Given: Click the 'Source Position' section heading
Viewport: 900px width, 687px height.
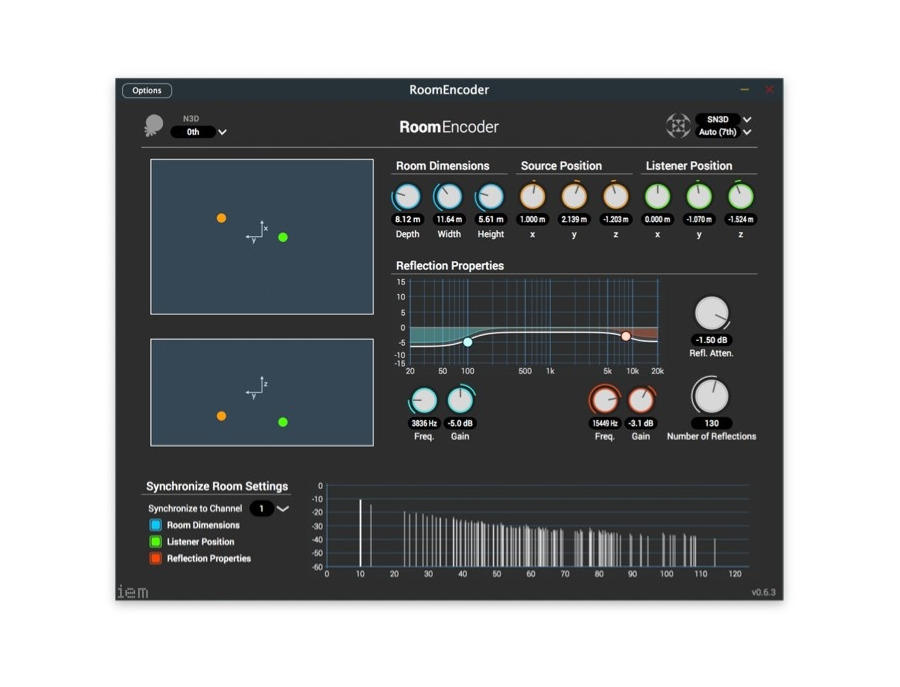Looking at the screenshot, I should click(561, 166).
